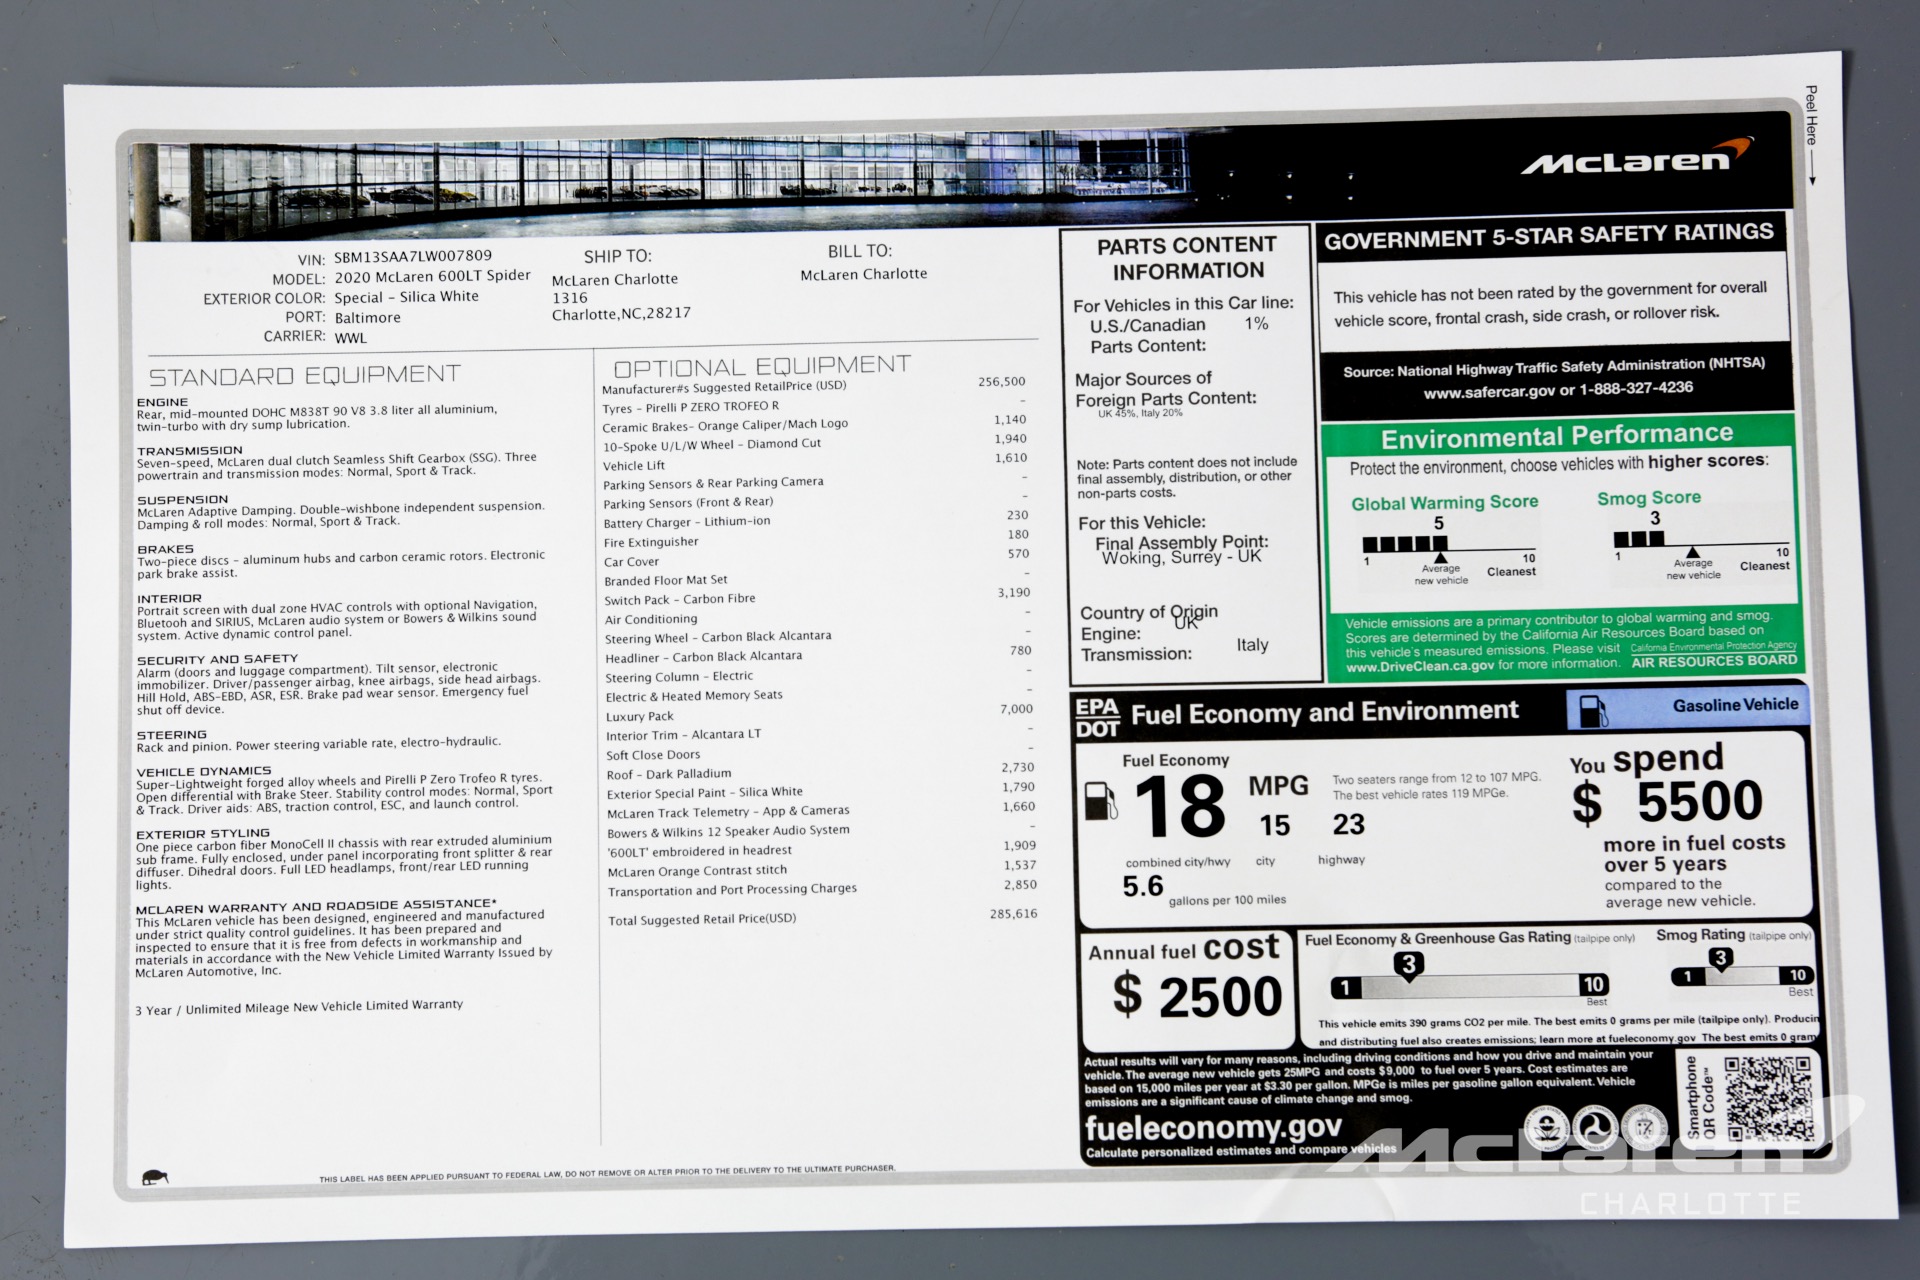
Task: Click the smartphone QR code
Action: (1768, 1098)
